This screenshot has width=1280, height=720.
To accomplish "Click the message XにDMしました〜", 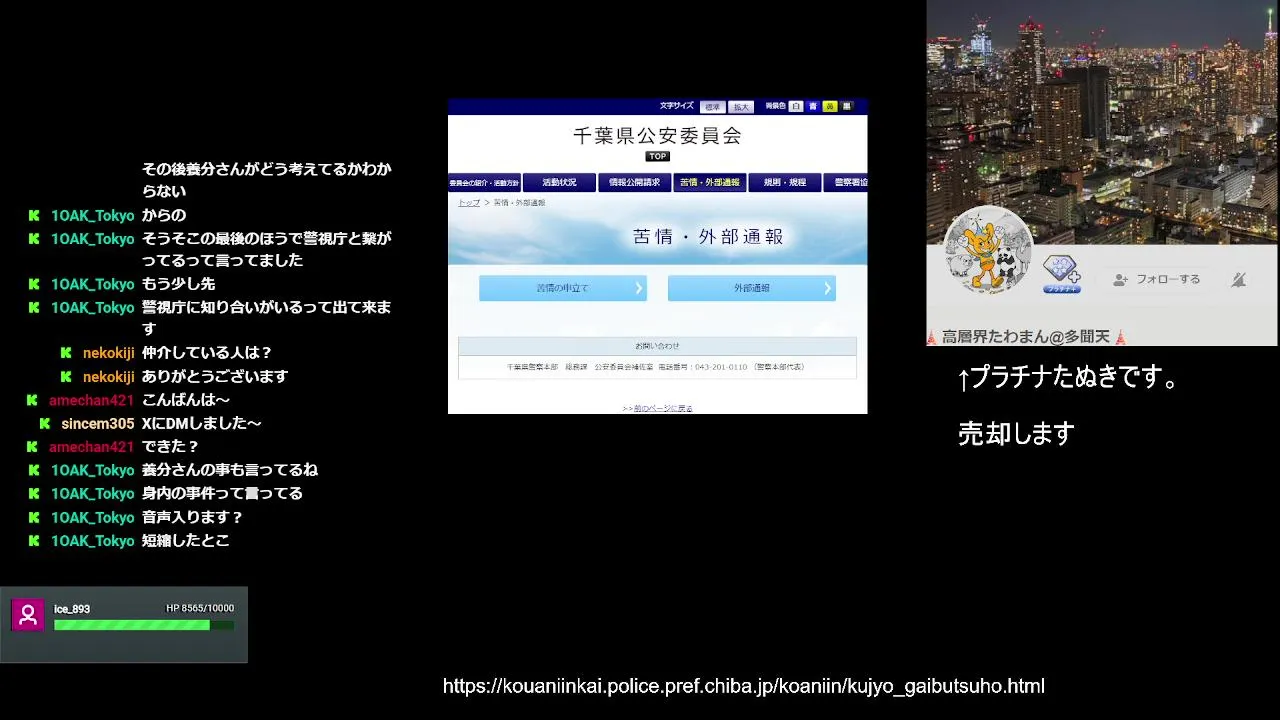I will pos(201,424).
